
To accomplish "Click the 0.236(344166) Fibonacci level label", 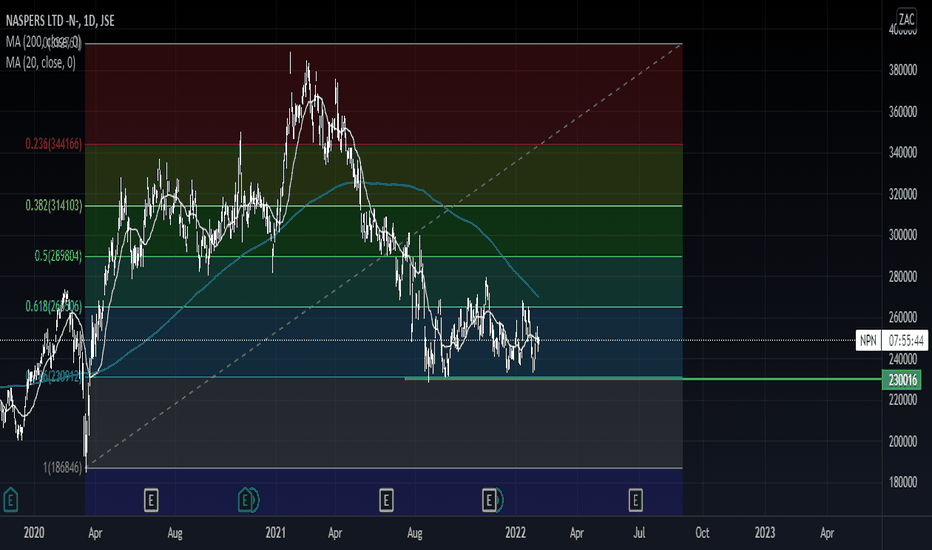I will pos(53,143).
